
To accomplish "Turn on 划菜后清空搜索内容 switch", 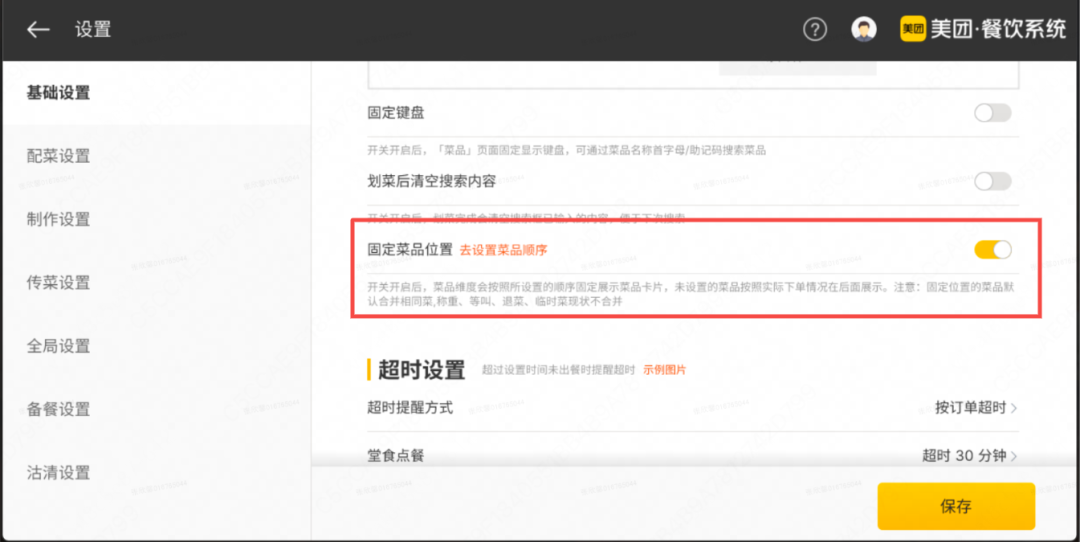I will coord(992,181).
